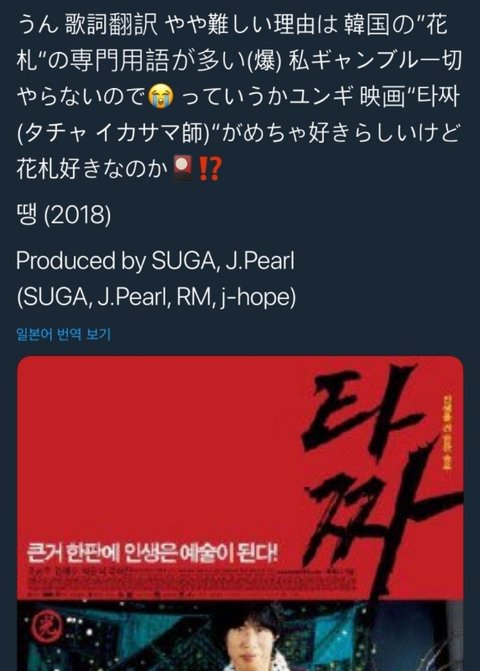The height and width of the screenshot is (671, 480).
Task: Tap the vertical yellow text beside poster title
Action: [x=447, y=432]
